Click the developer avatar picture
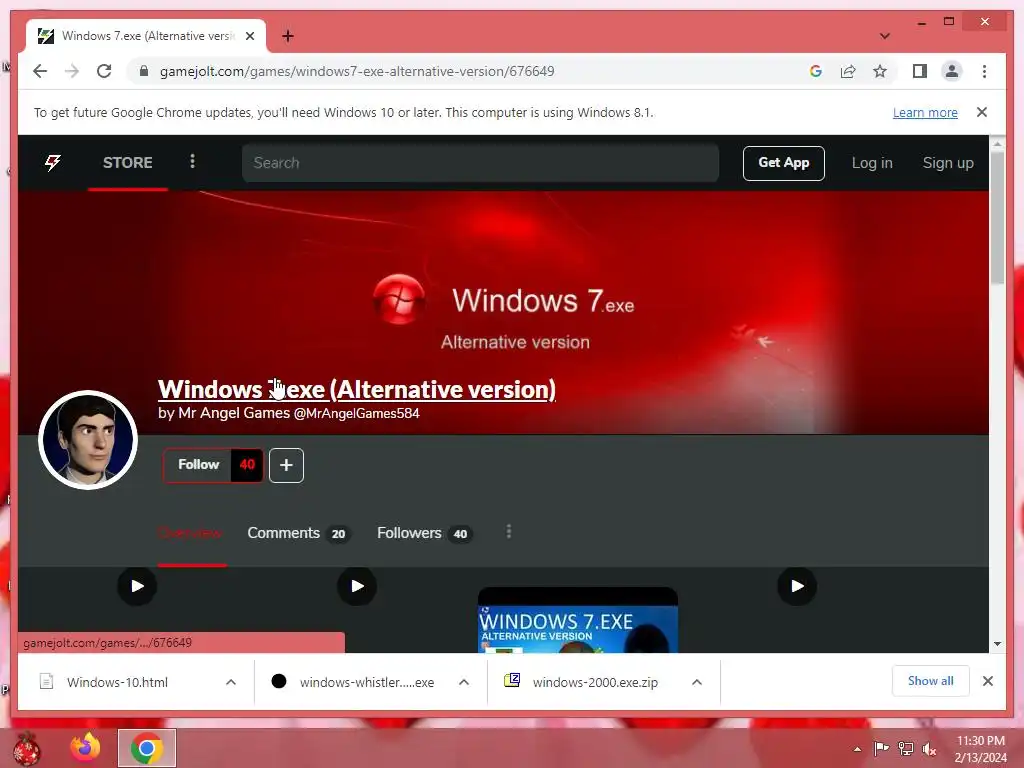Screen dimensions: 1024x768 click(88, 440)
